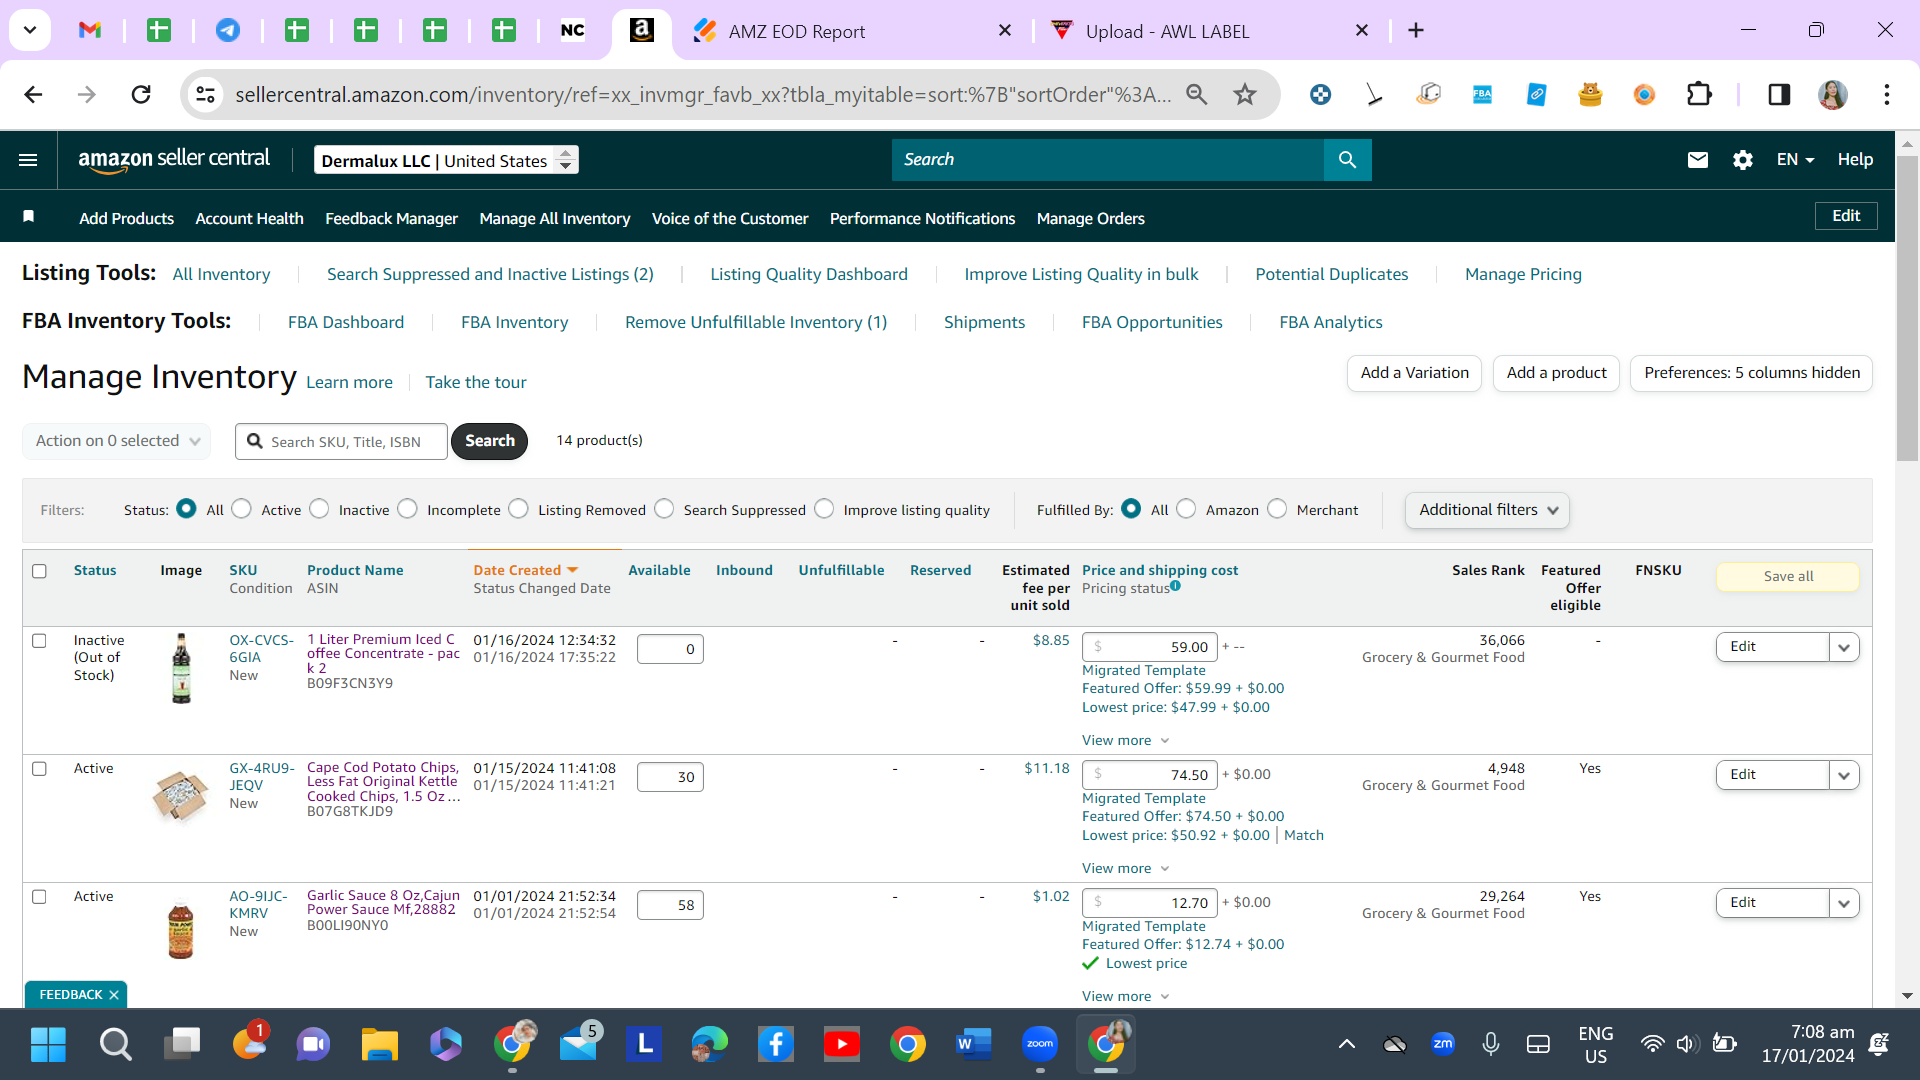Screen dimensions: 1920x1080
Task: Open Edit dropdown arrow for Iced Coffee row
Action: tap(1844, 647)
